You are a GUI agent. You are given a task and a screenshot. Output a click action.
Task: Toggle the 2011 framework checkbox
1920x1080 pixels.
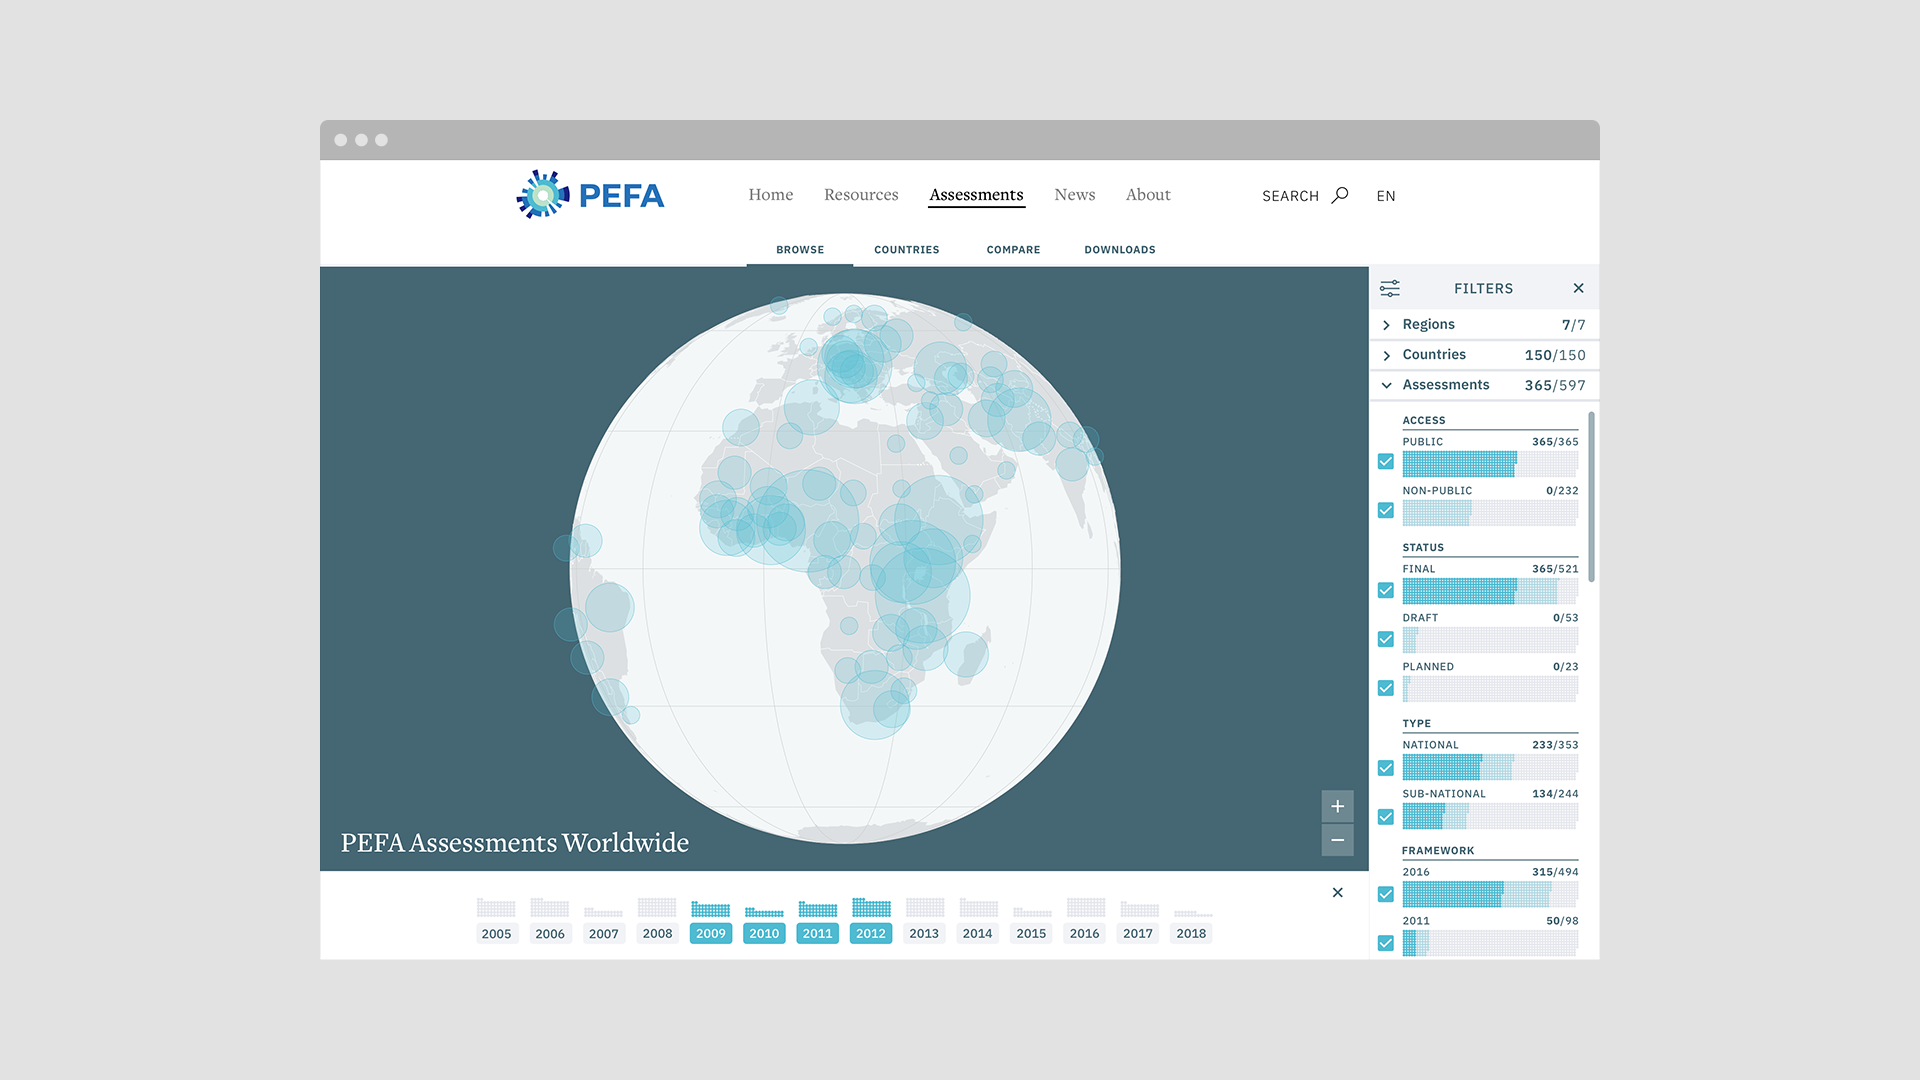tap(1385, 943)
